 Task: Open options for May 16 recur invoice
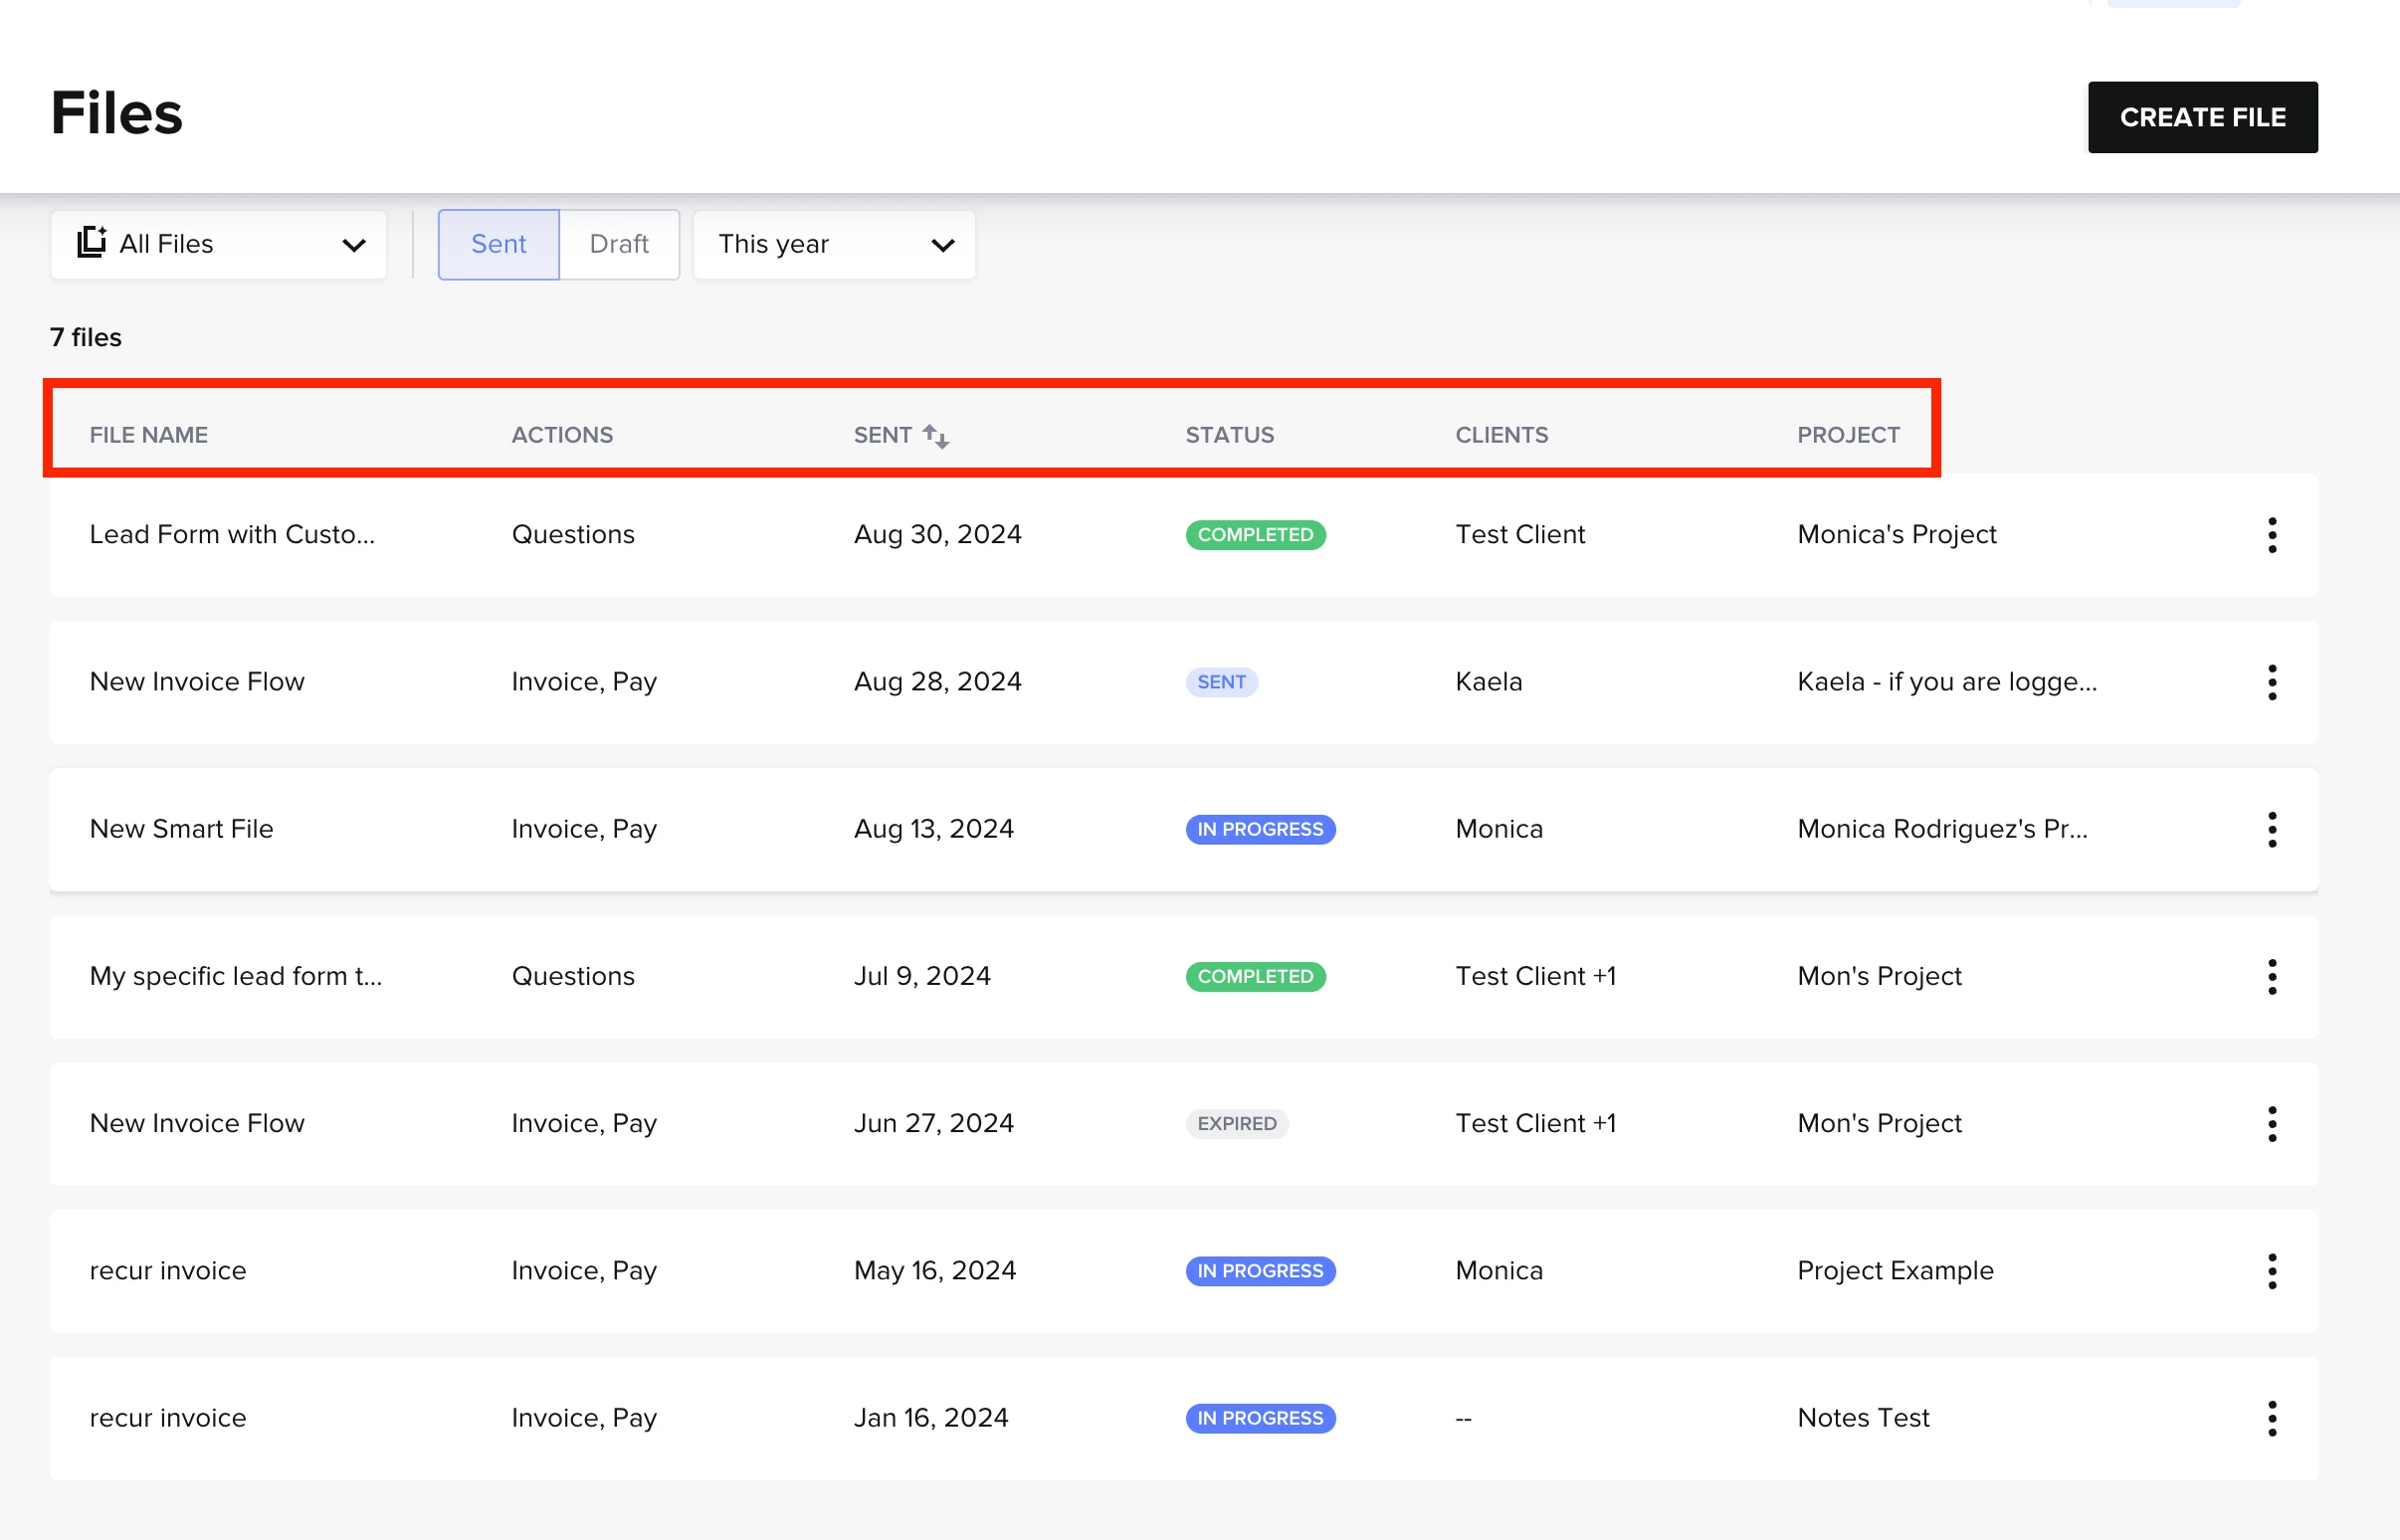point(2271,1270)
